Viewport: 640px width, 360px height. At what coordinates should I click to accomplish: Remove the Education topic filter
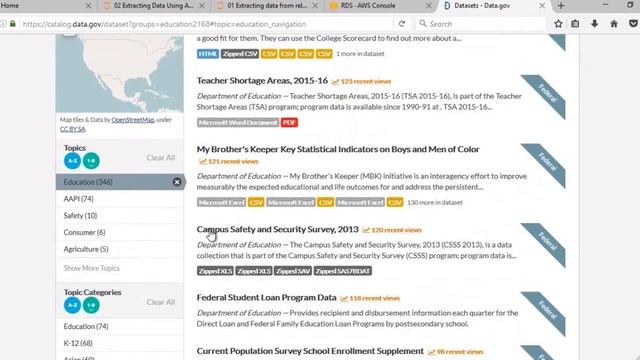point(177,182)
